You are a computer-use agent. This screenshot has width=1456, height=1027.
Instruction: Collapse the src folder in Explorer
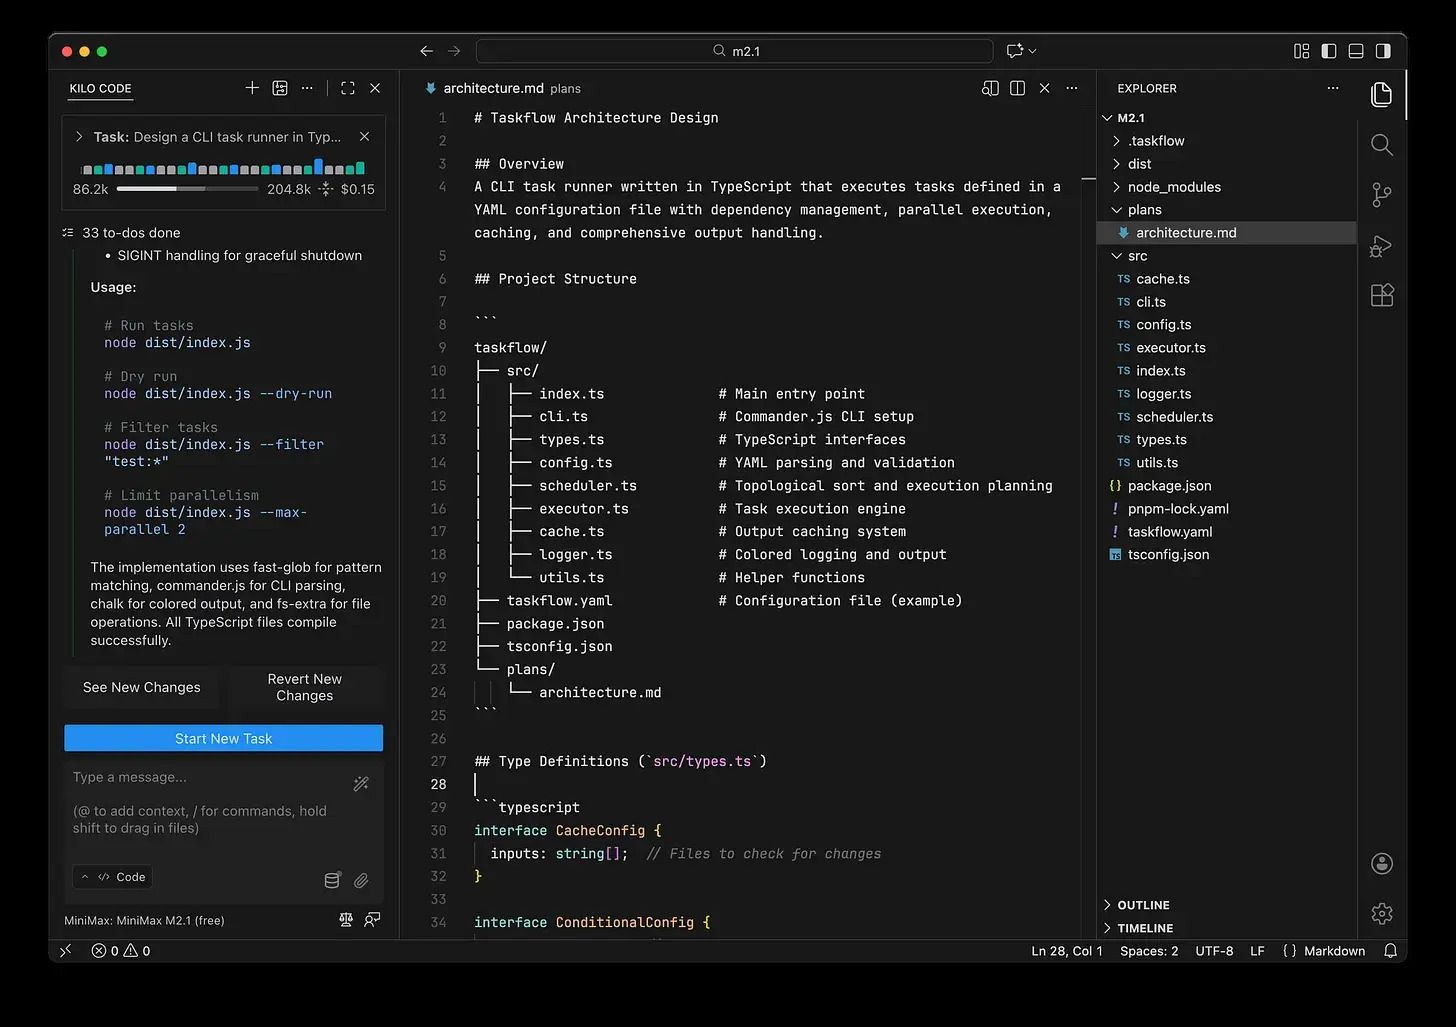coord(1137,256)
